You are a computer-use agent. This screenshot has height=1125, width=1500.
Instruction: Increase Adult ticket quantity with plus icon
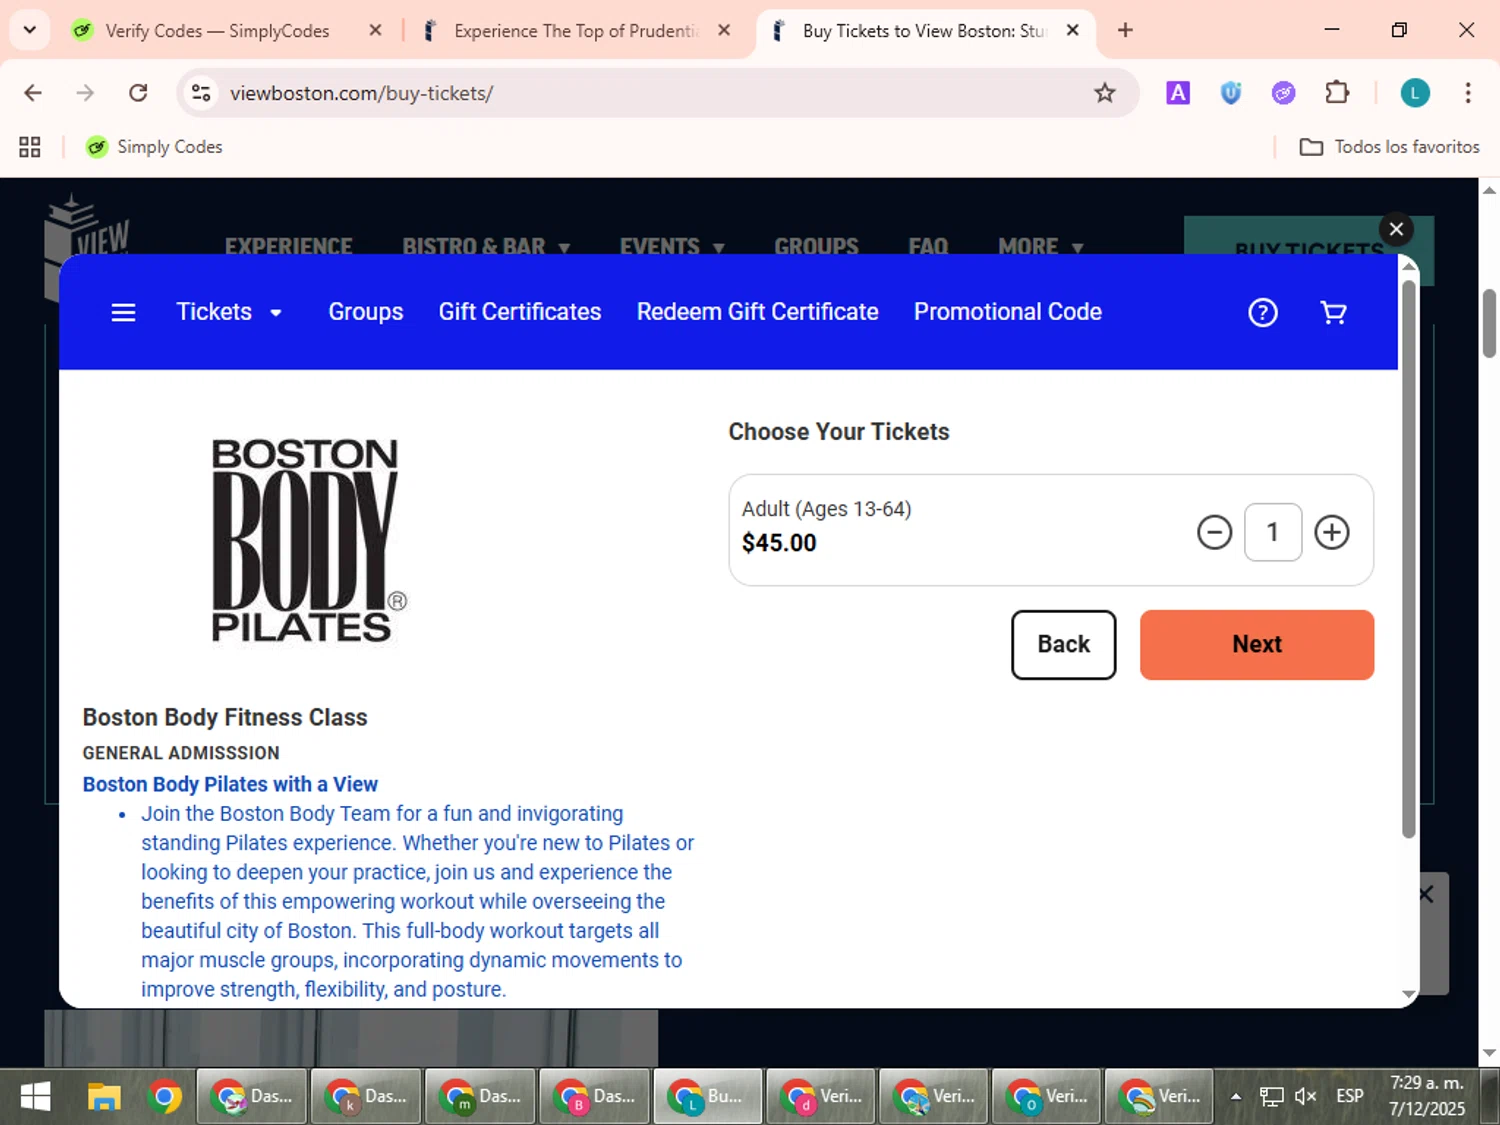pyautogui.click(x=1331, y=532)
